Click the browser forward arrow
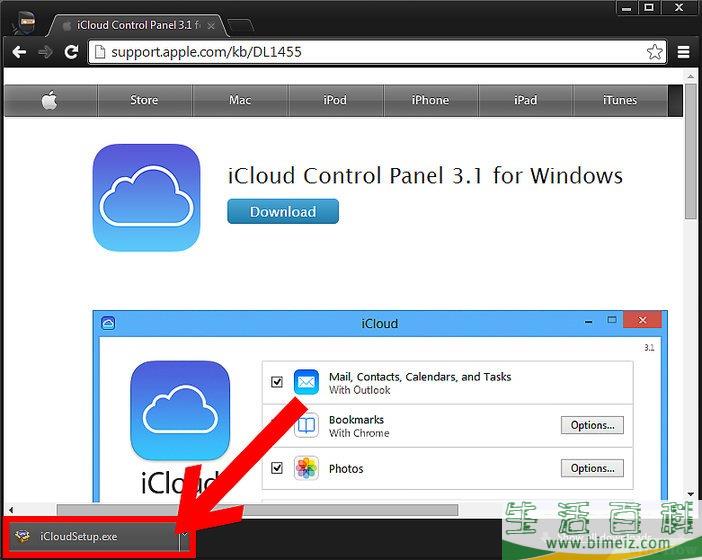The image size is (702, 560). pos(45,52)
